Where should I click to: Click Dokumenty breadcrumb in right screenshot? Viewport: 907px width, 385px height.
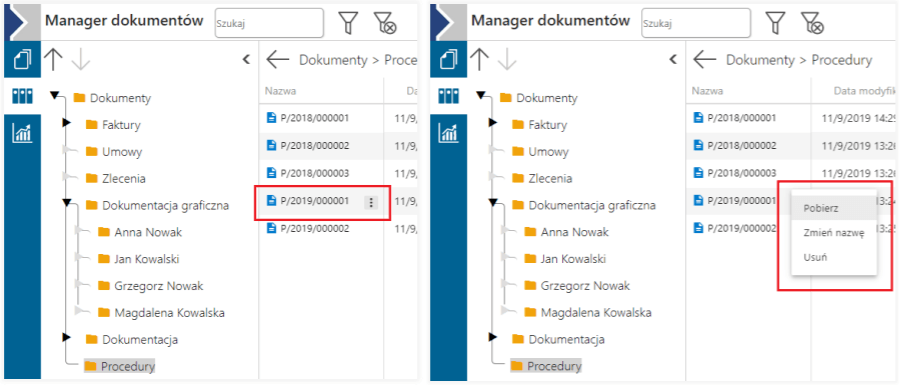(x=760, y=60)
